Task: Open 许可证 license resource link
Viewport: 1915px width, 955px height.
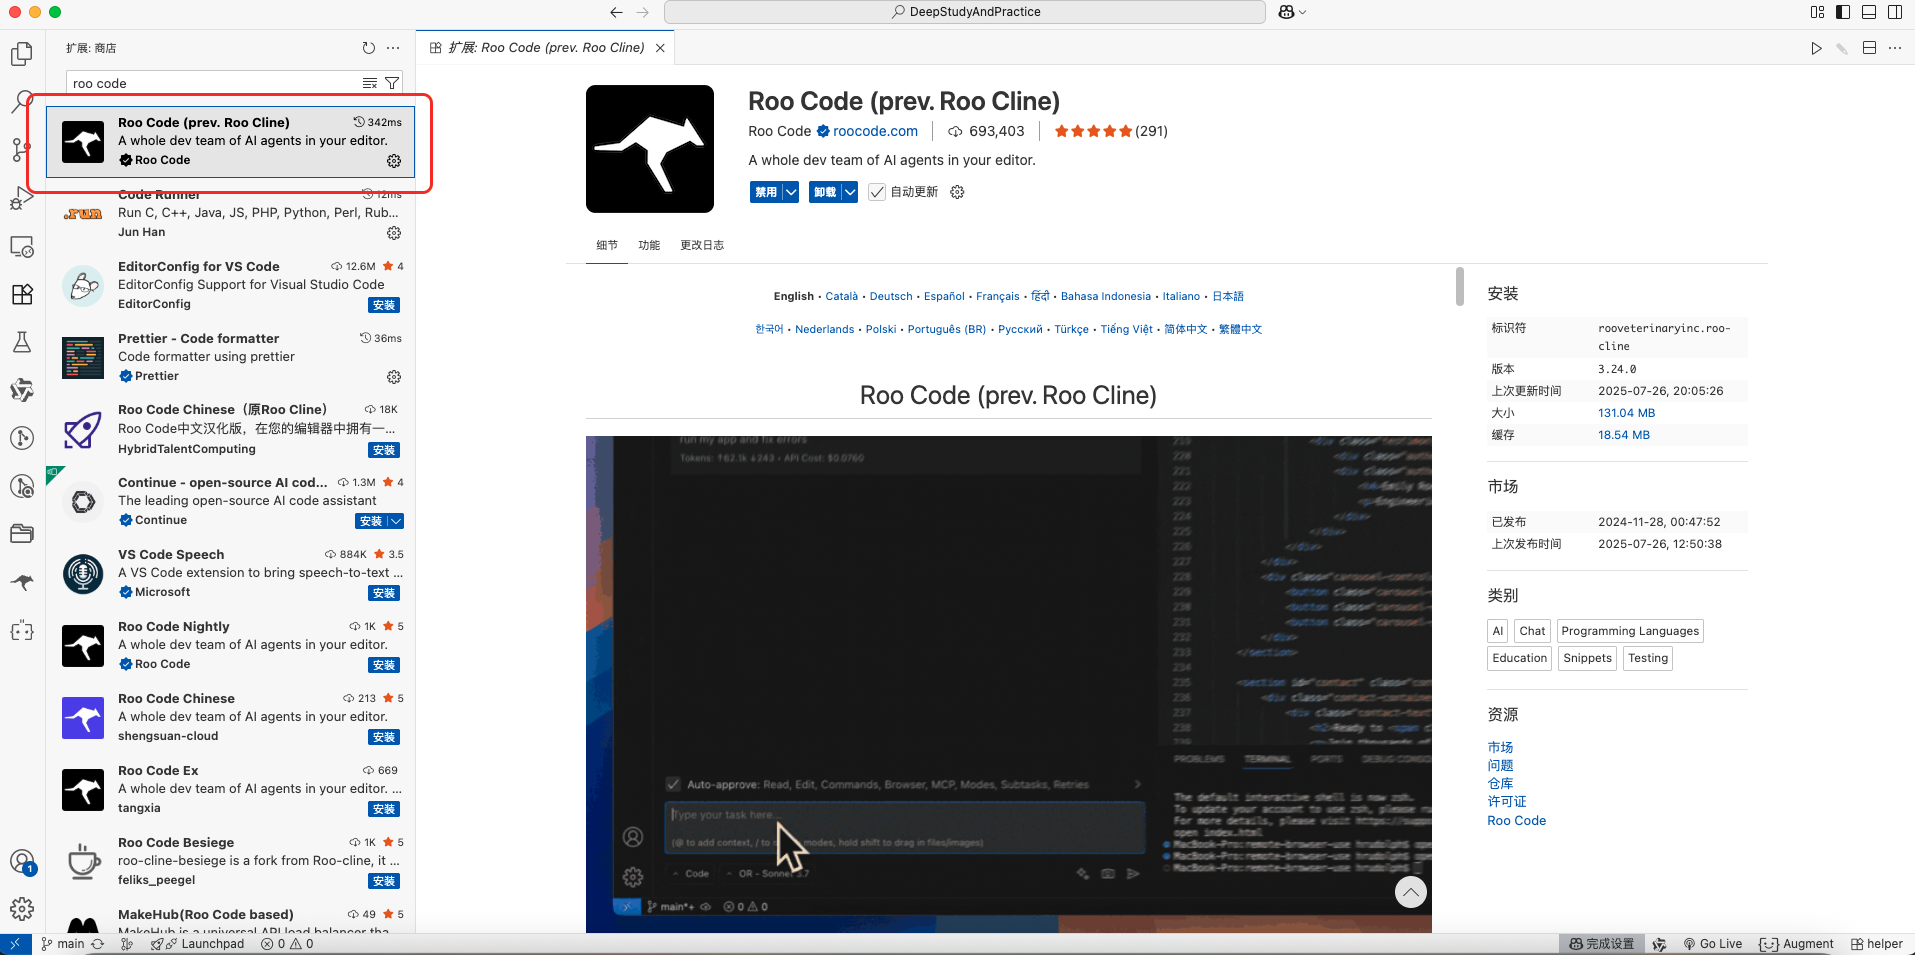Action: coord(1507,801)
